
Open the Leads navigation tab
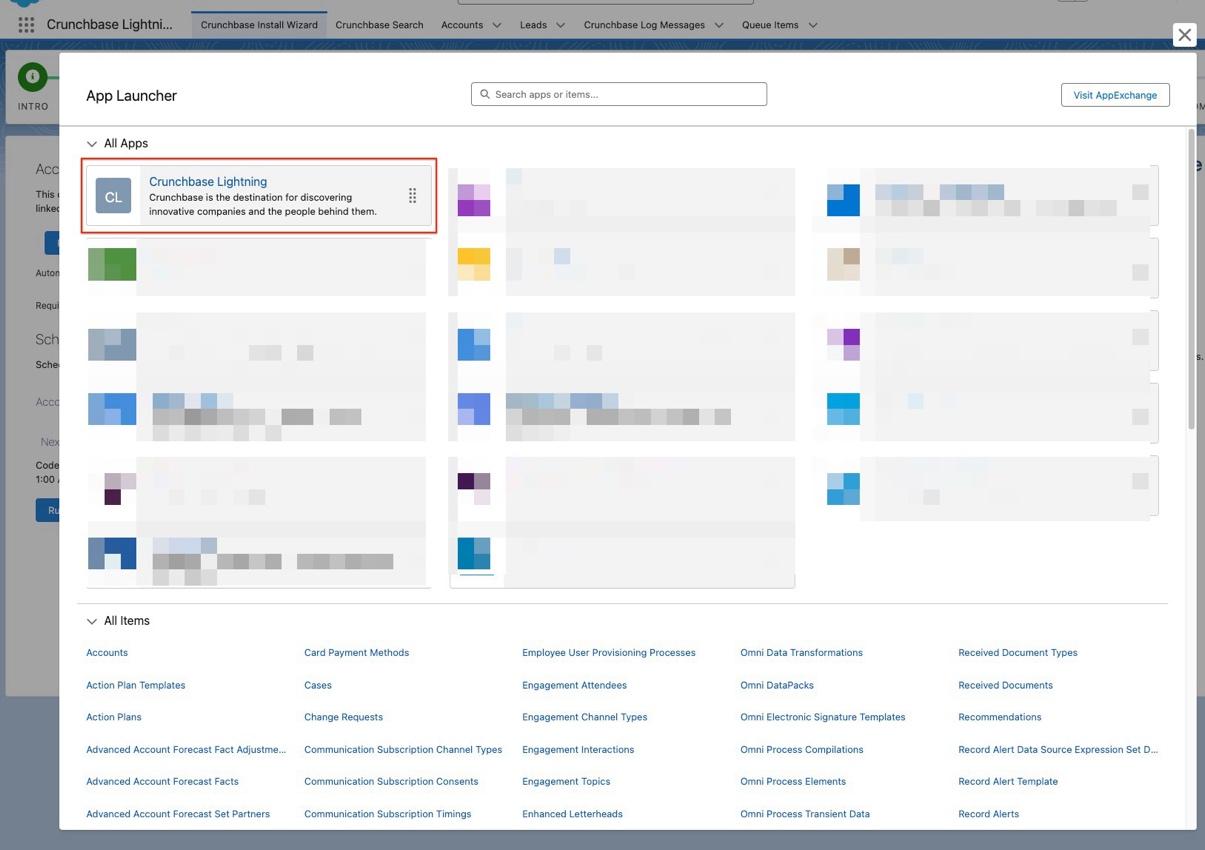click(533, 25)
